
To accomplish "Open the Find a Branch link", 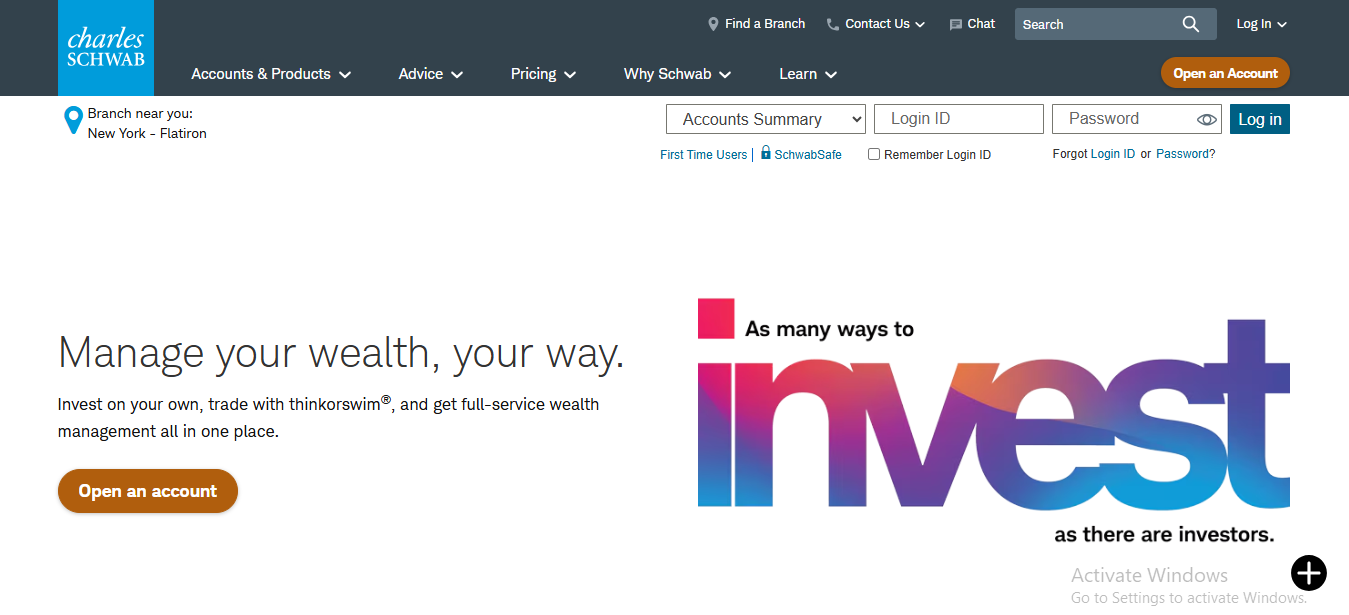I will (x=765, y=24).
